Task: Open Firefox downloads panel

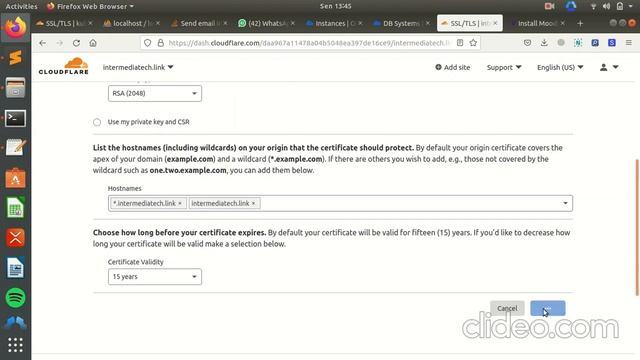Action: click(x=544, y=43)
